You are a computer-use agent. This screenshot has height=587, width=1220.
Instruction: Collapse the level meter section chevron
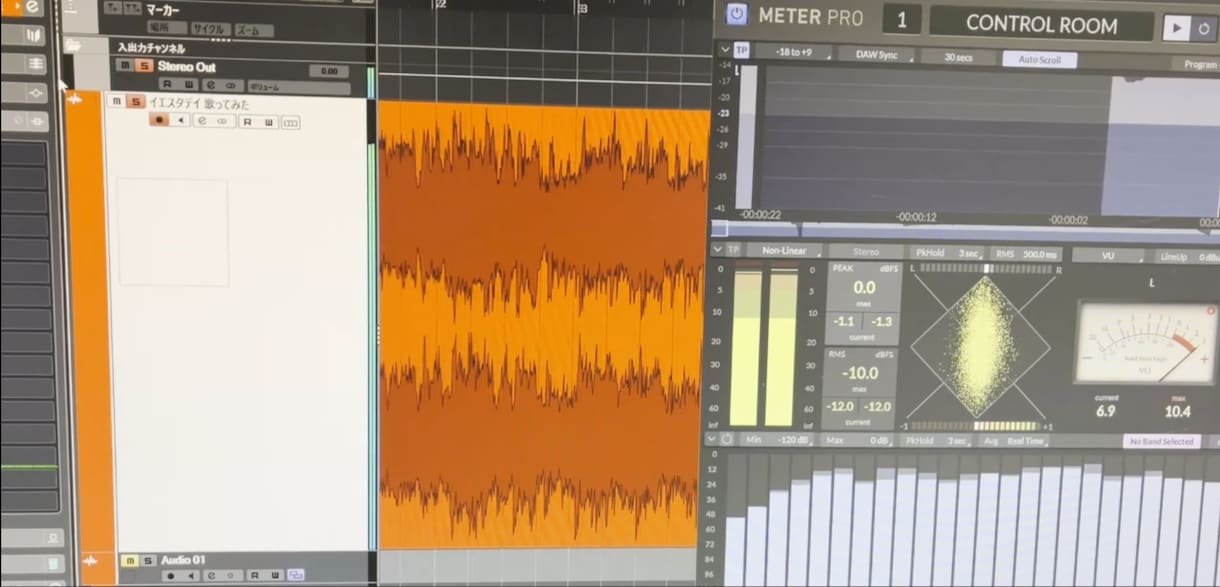click(718, 248)
